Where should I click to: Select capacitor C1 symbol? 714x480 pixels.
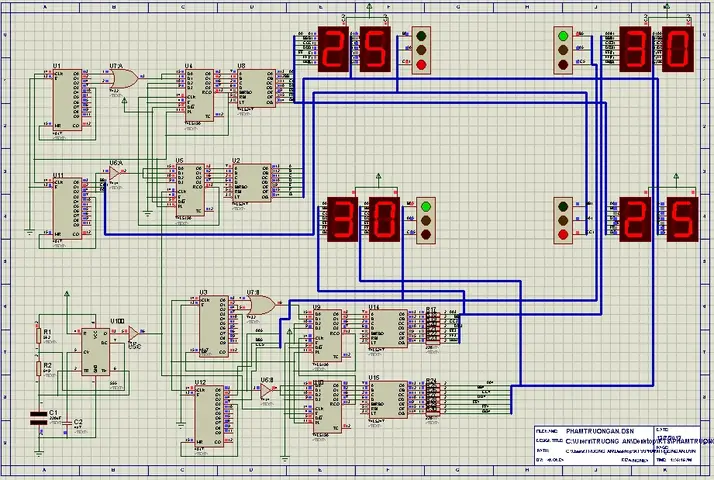[38, 418]
